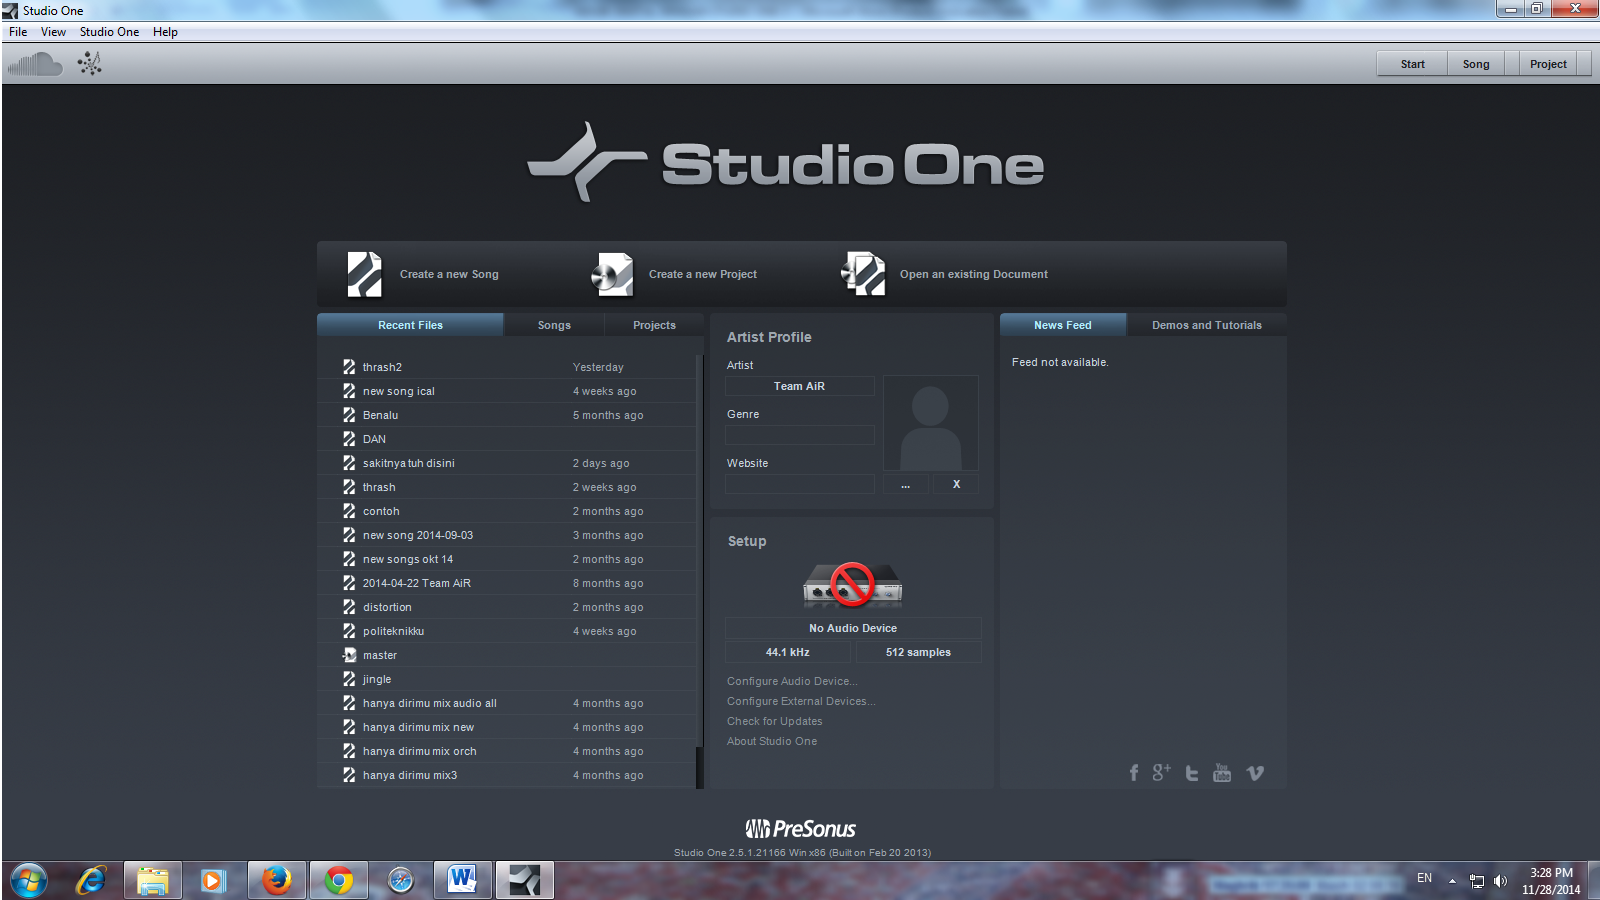1600x900 pixels.
Task: Click the Genre input field
Action: coord(800,435)
